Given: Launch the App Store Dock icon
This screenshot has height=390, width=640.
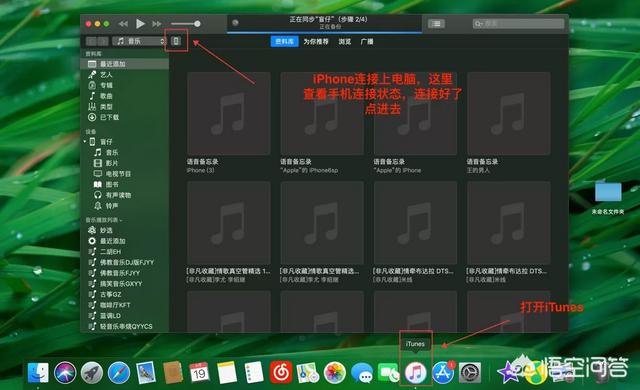Looking at the screenshot, I should click(x=443, y=372).
